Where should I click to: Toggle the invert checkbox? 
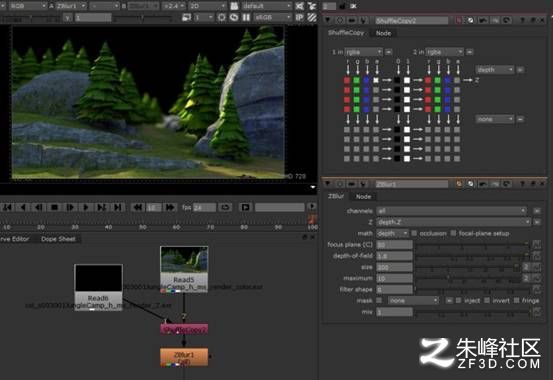pyautogui.click(x=487, y=300)
